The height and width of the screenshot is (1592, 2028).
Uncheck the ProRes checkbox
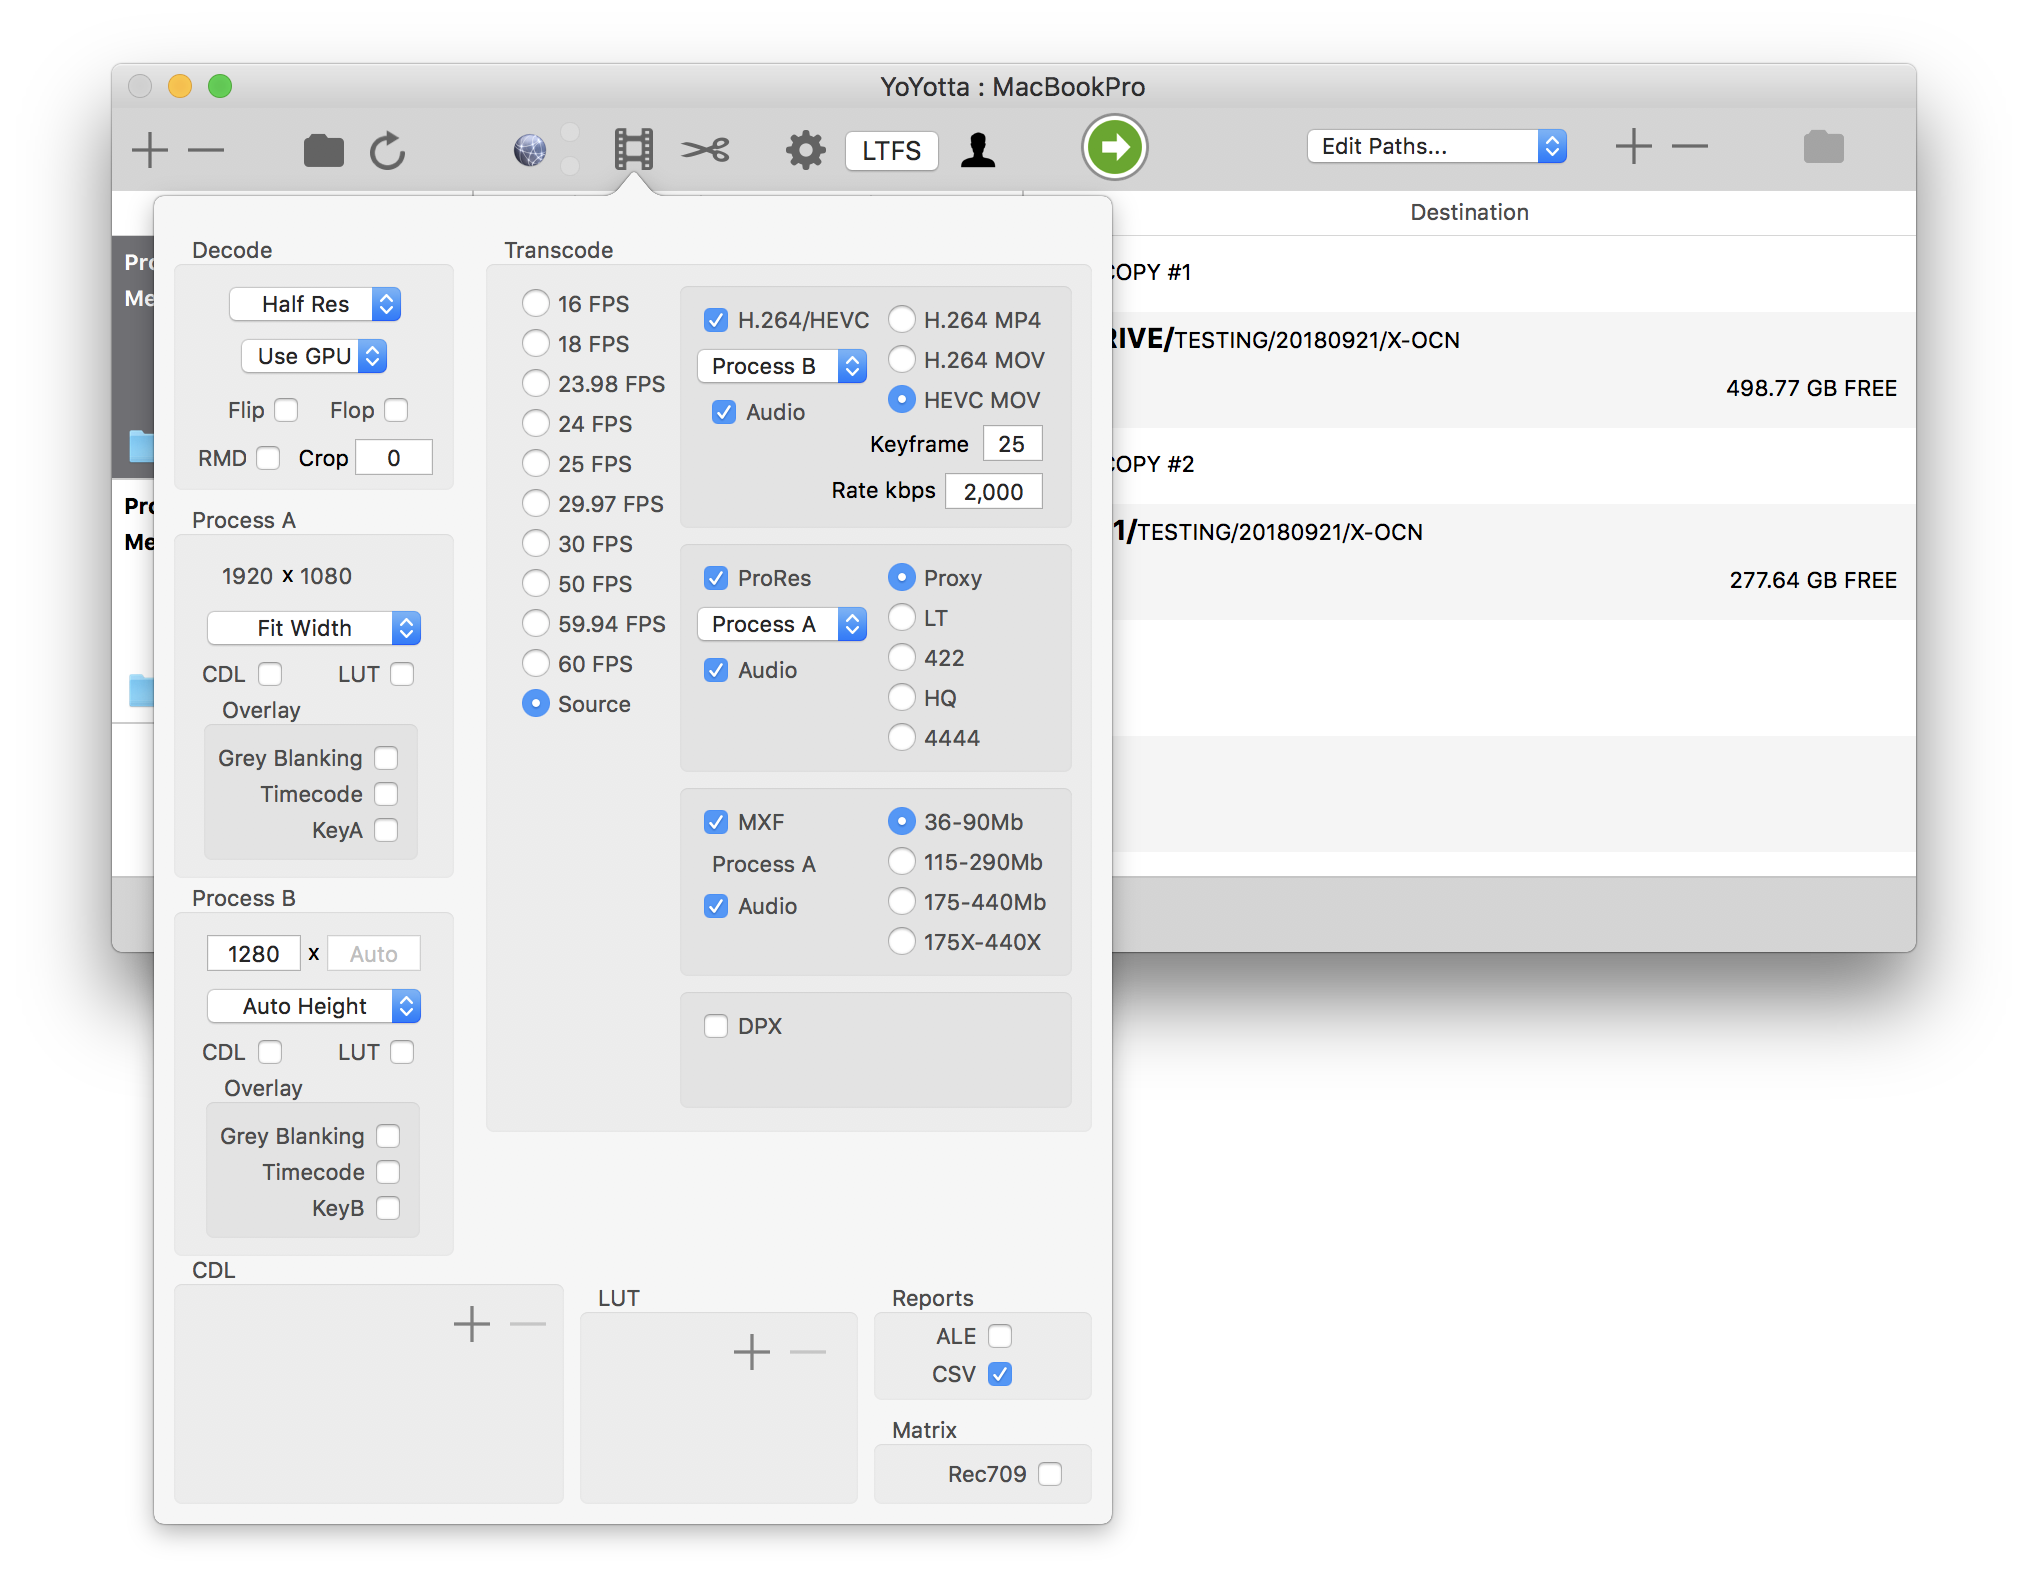(716, 578)
